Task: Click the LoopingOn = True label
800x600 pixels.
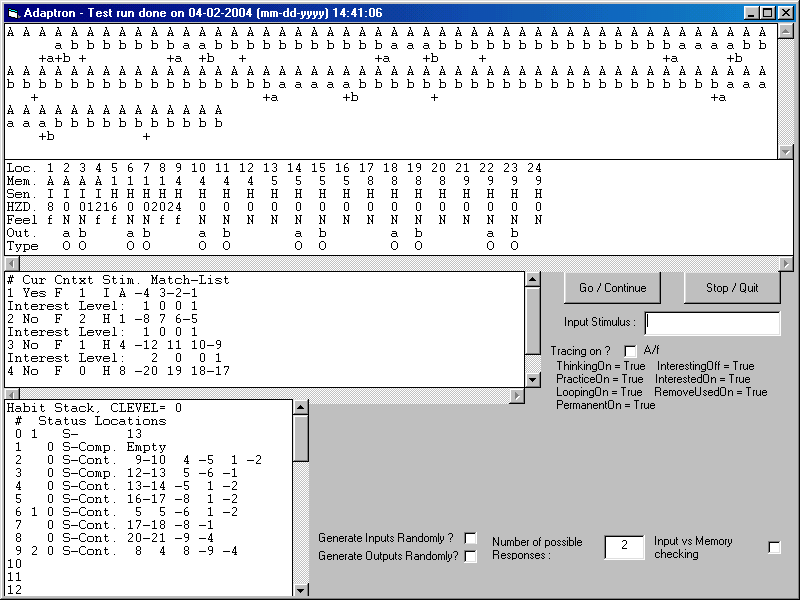Action: click(599, 392)
